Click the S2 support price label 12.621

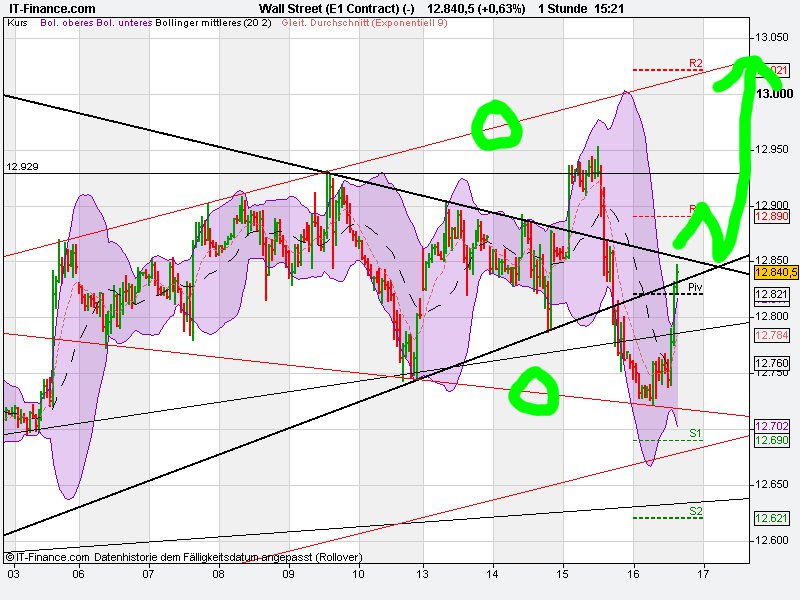coord(771,517)
